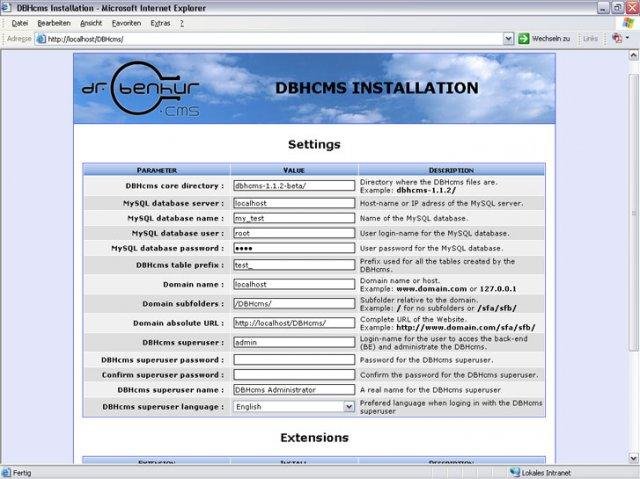Click the Description column header
This screenshot has height=479, width=640.
[x=451, y=170]
